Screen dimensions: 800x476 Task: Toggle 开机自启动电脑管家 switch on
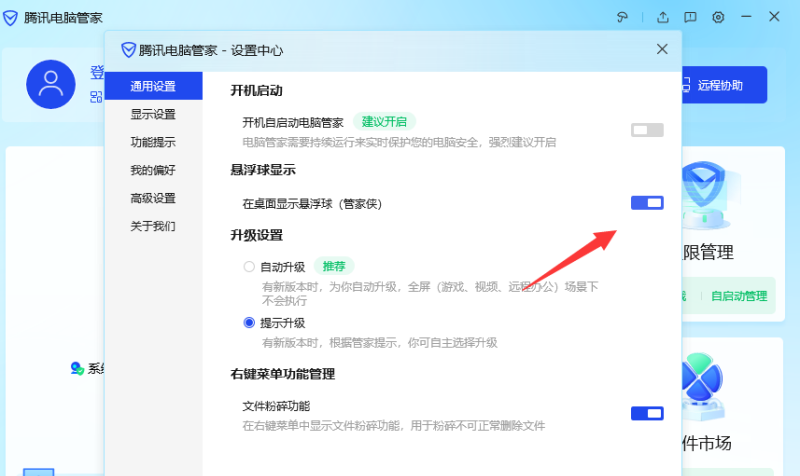[647, 130]
